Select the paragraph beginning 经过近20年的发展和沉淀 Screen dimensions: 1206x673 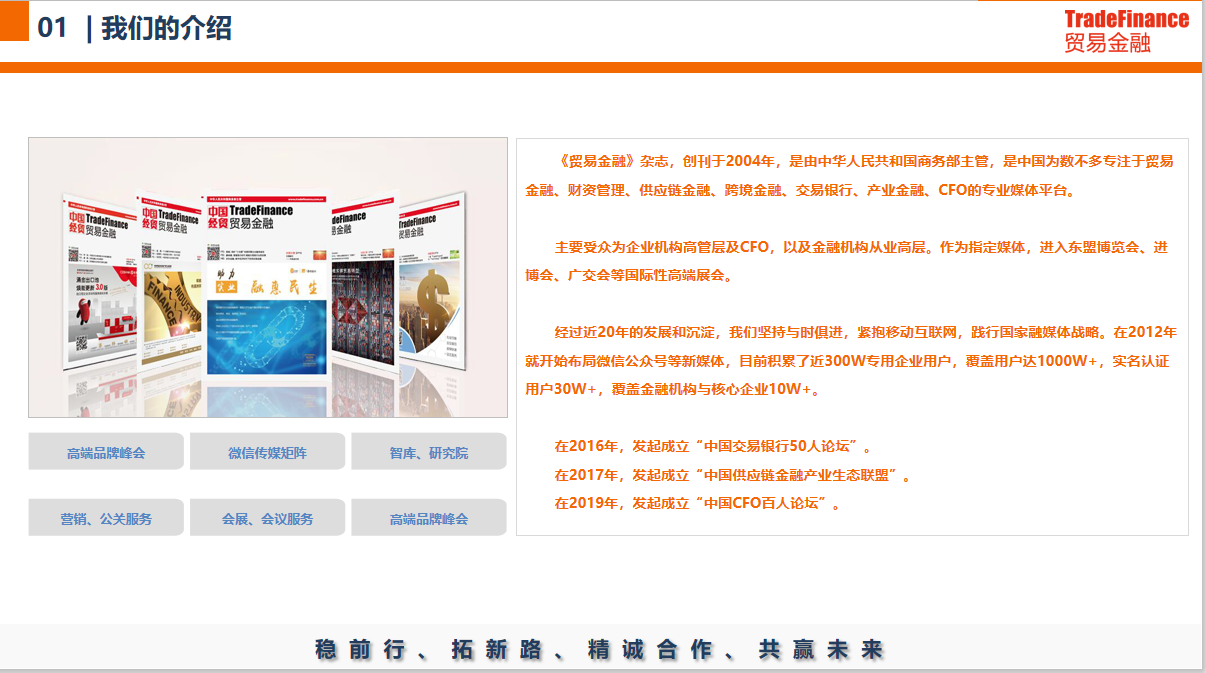(x=850, y=360)
